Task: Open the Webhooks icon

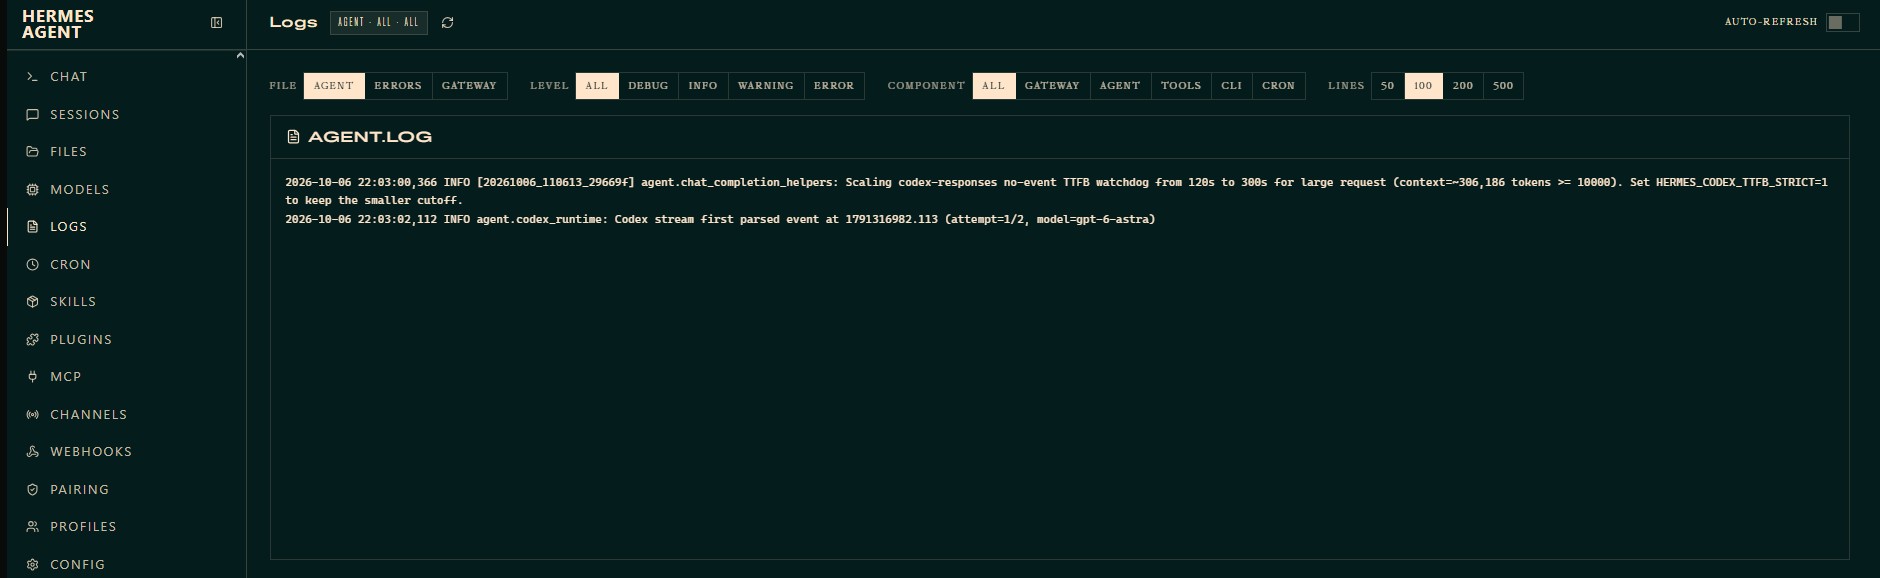Action: (x=32, y=452)
